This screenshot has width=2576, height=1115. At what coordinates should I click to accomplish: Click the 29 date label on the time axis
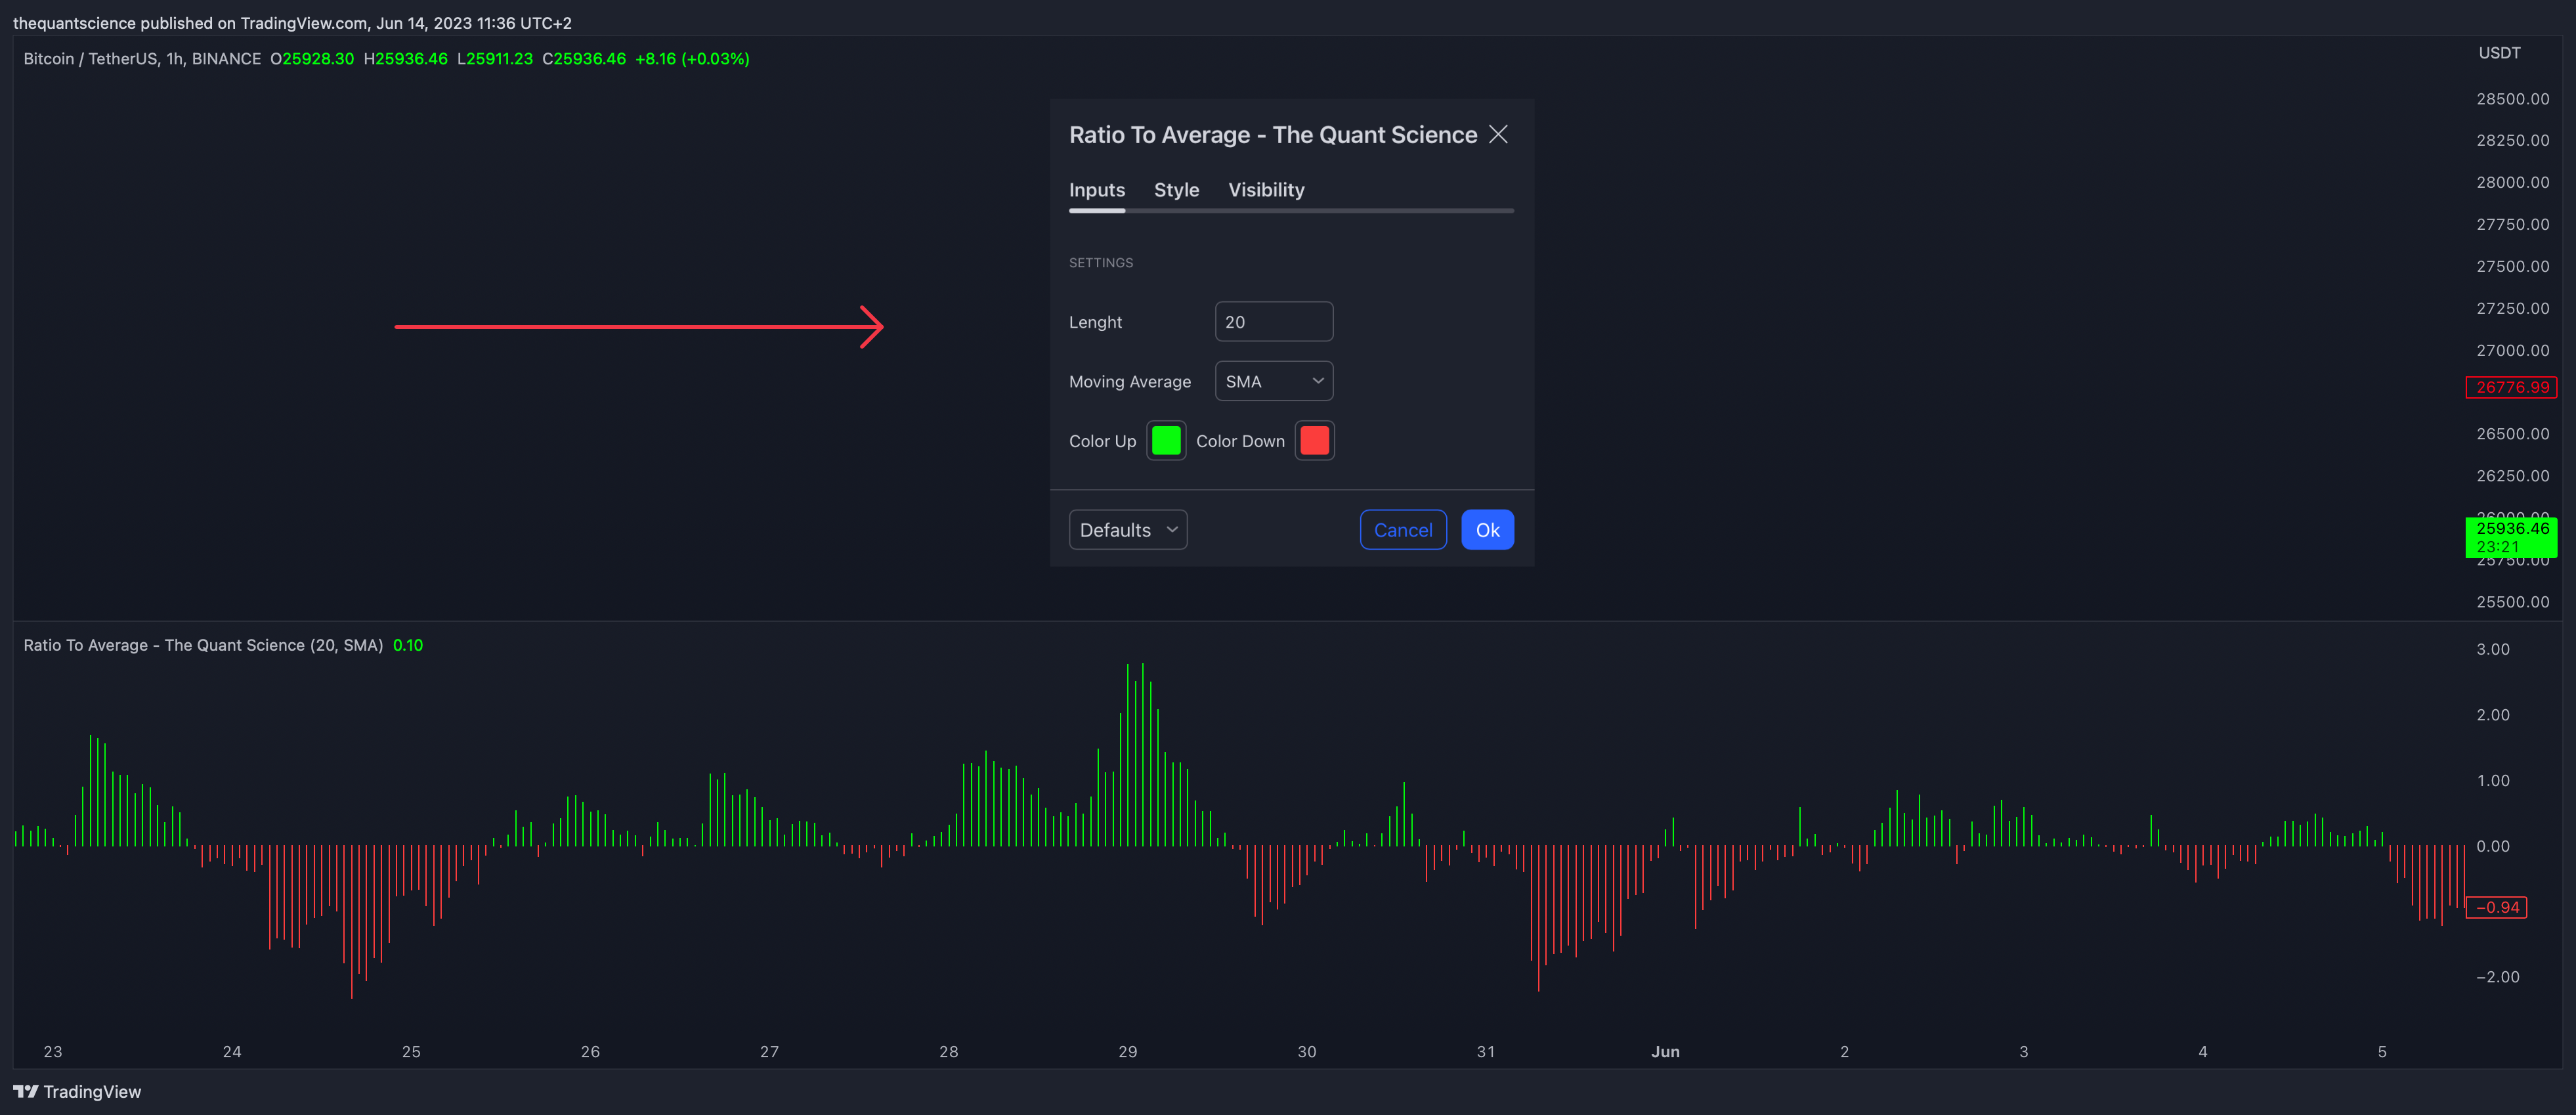coord(1128,1051)
